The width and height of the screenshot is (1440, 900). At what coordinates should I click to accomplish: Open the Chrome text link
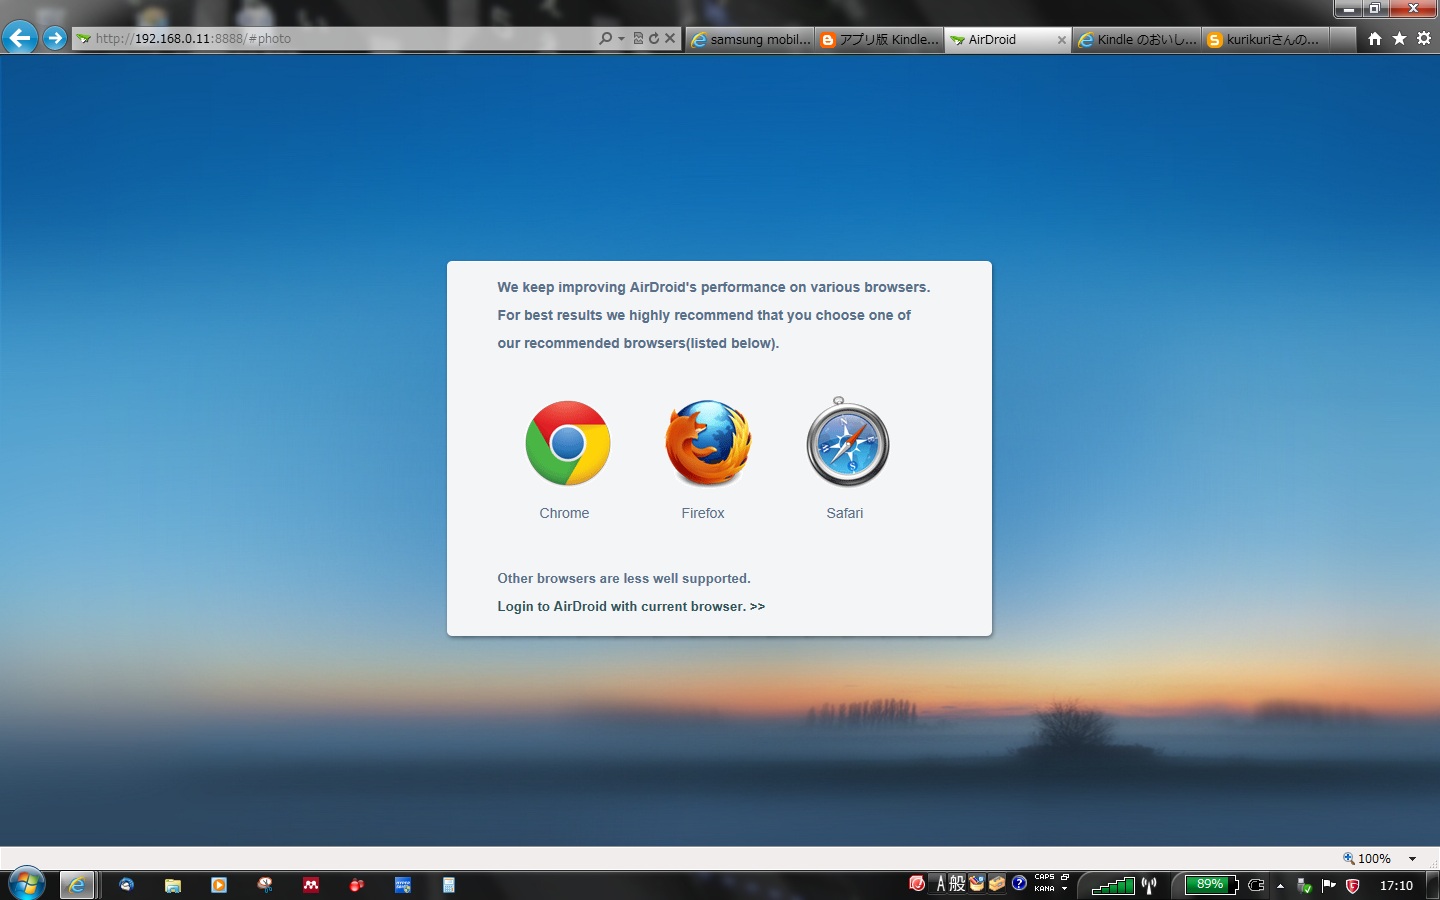coord(564,513)
